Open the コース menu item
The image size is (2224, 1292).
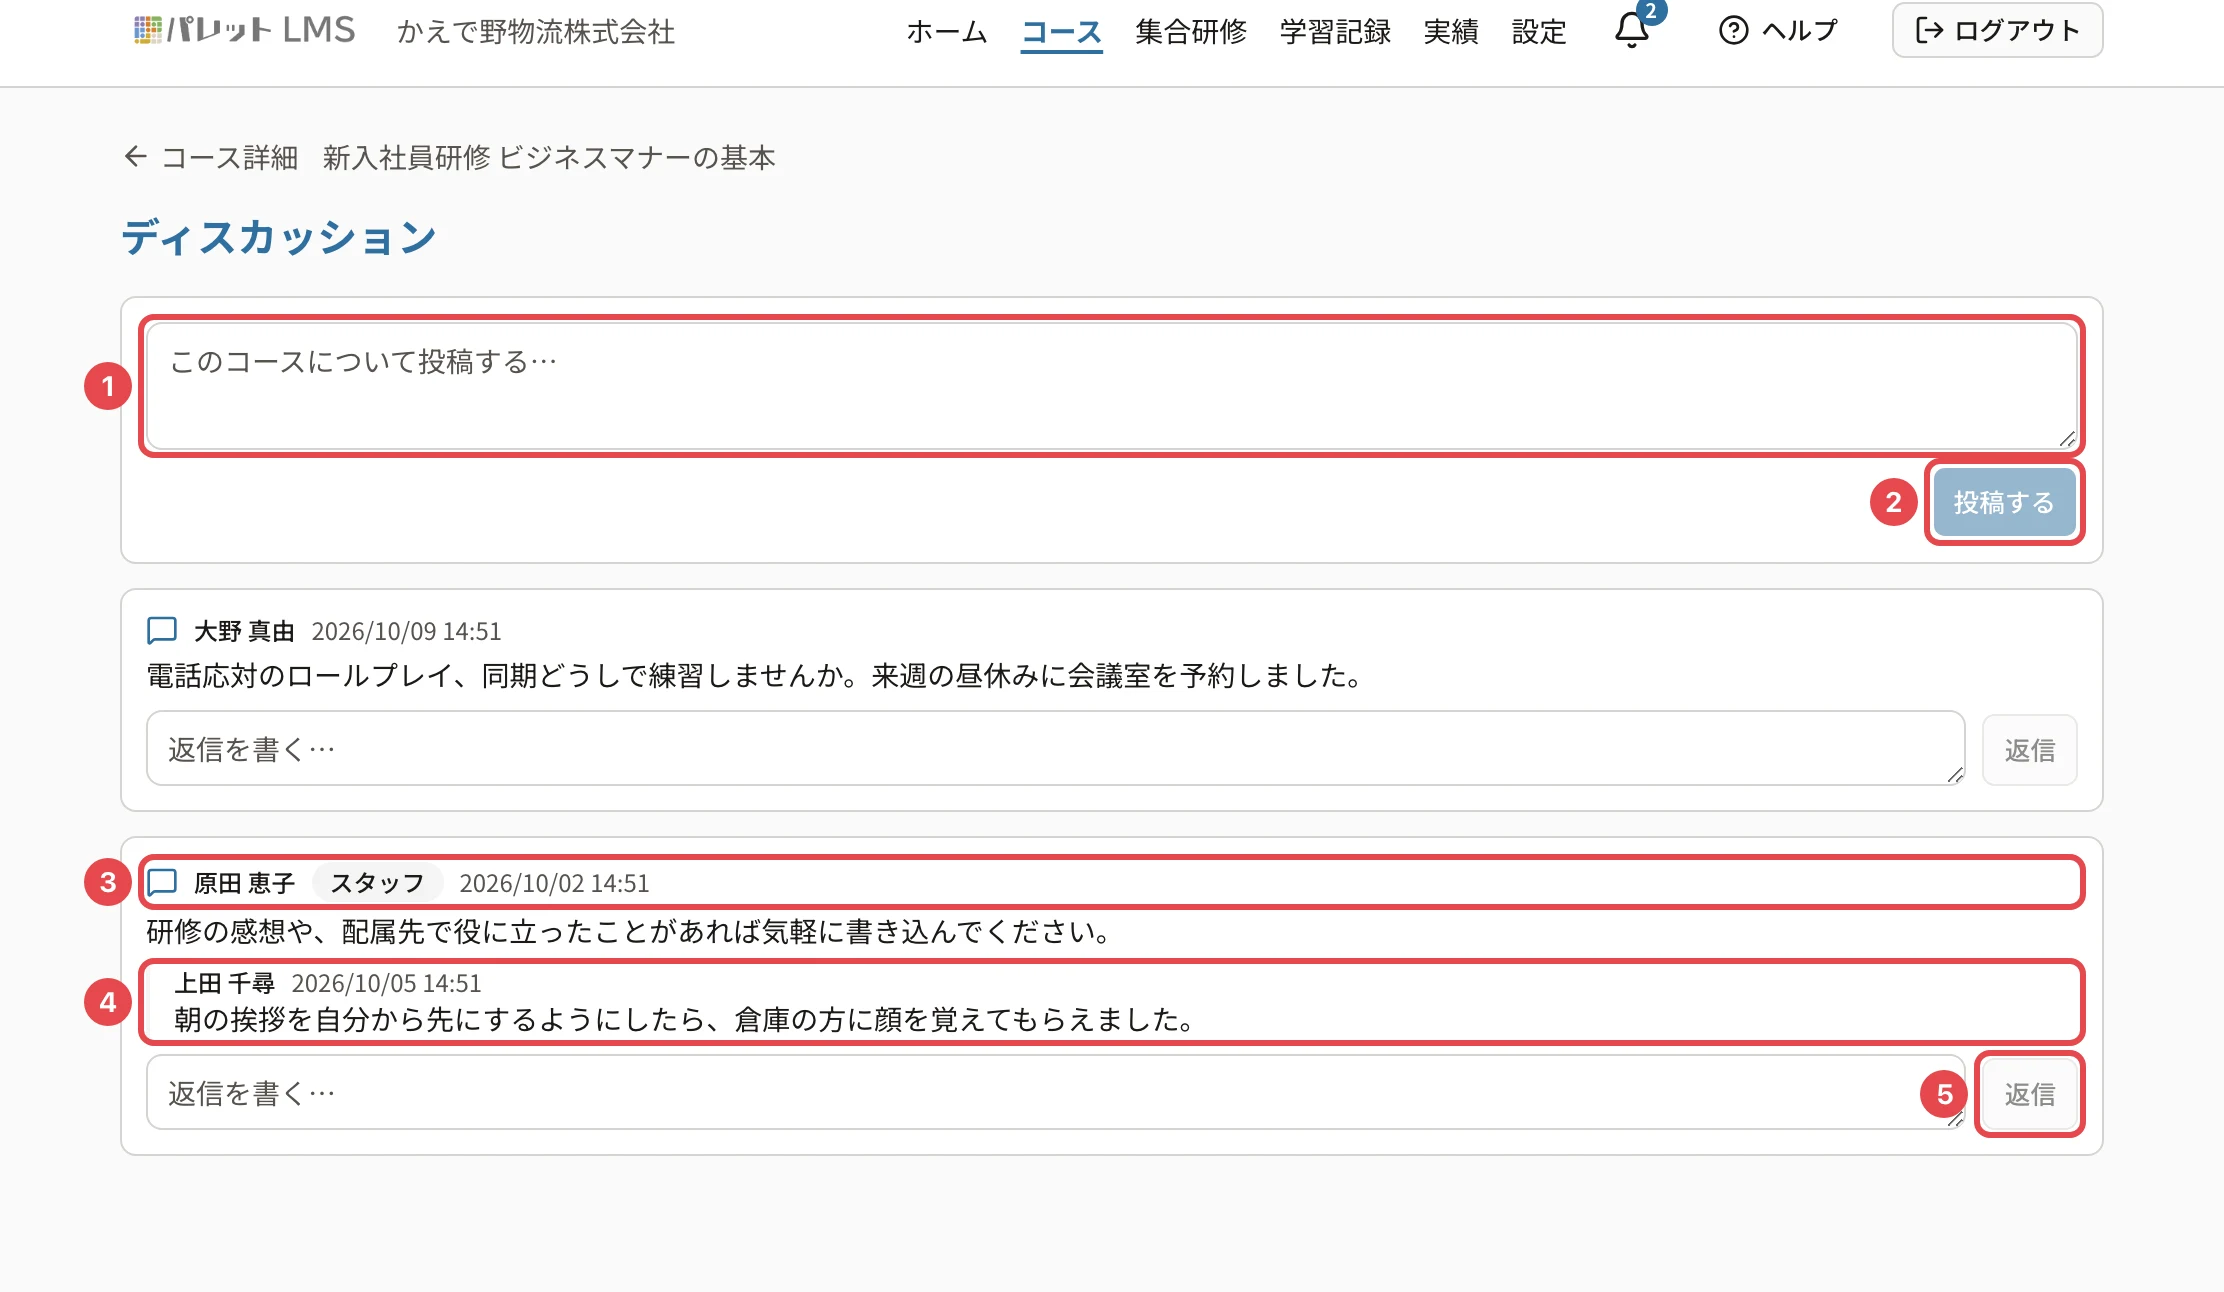click(1061, 31)
